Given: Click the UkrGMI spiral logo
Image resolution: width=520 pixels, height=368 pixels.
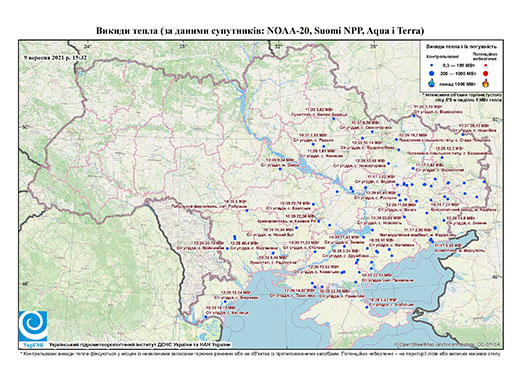Looking at the screenshot, I should 33,326.
